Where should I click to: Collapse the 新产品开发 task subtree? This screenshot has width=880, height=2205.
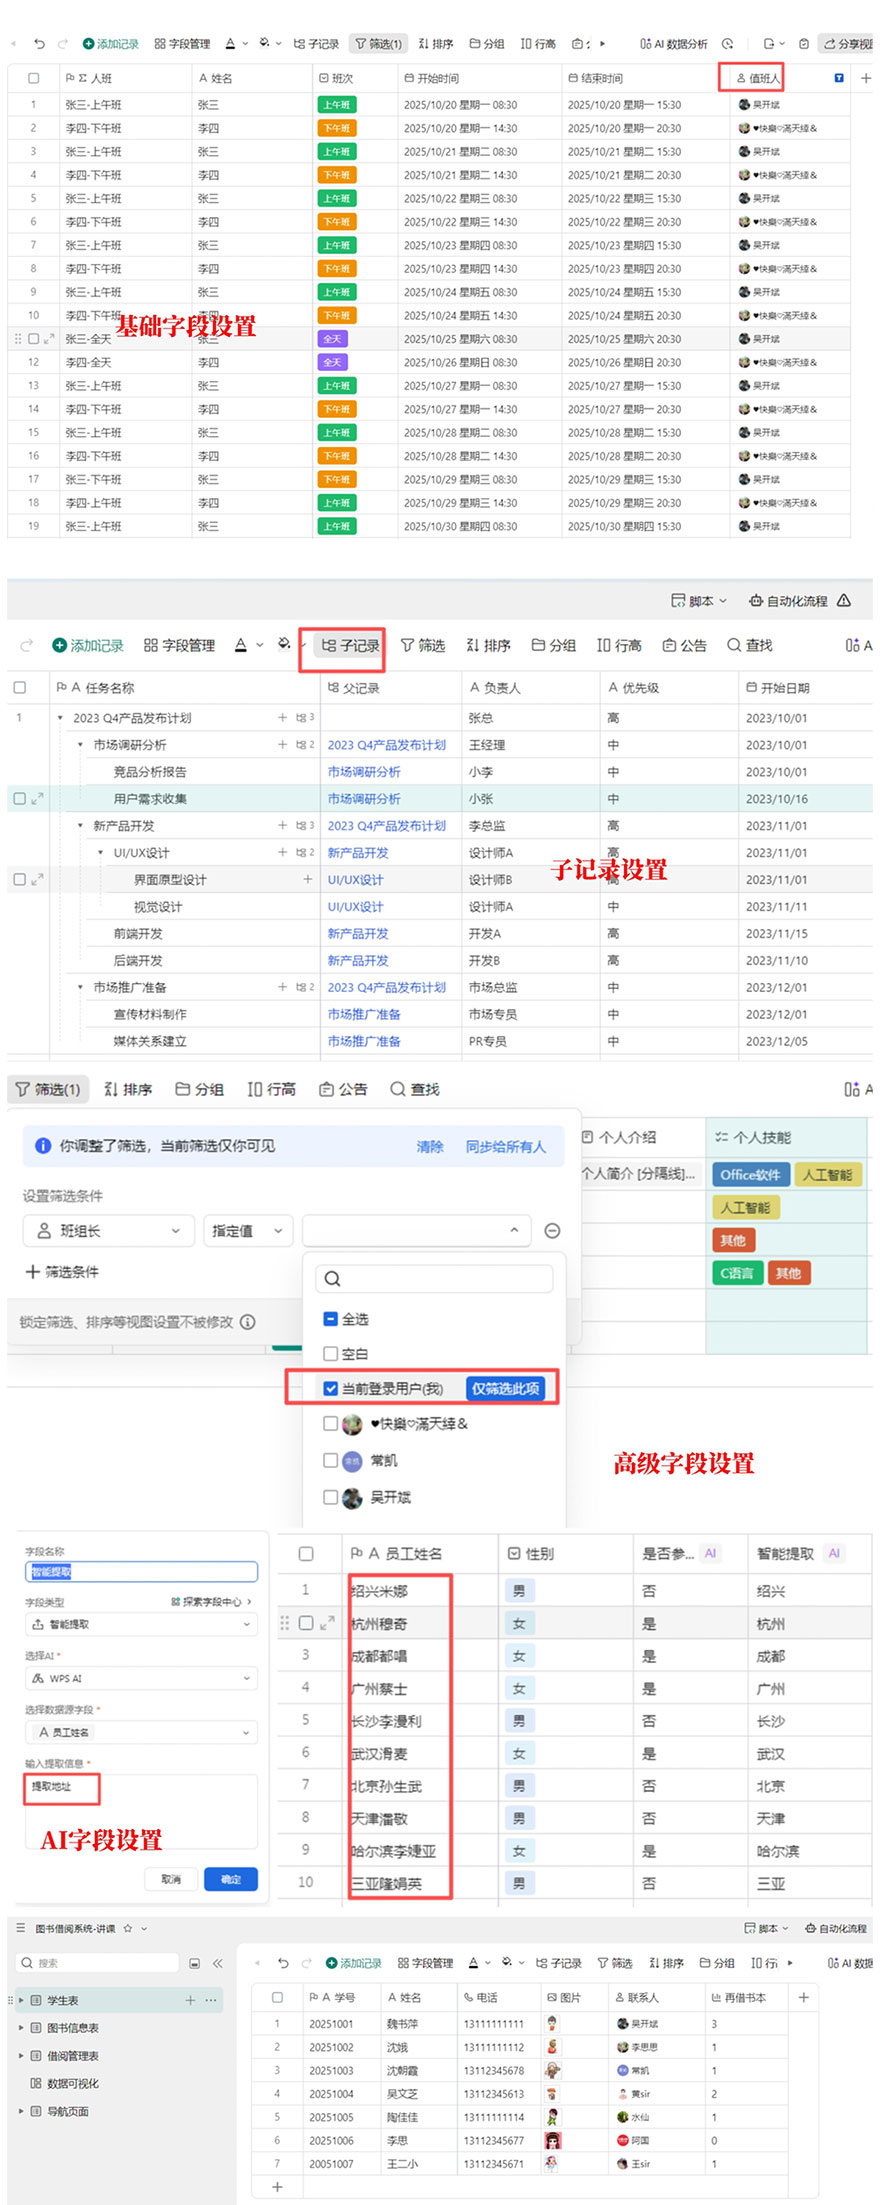pyautogui.click(x=81, y=826)
